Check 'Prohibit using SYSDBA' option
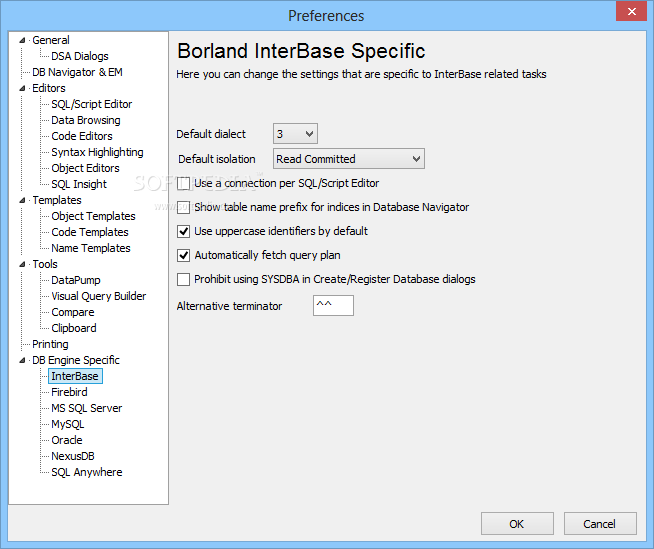This screenshot has height=549, width=654. 184,279
